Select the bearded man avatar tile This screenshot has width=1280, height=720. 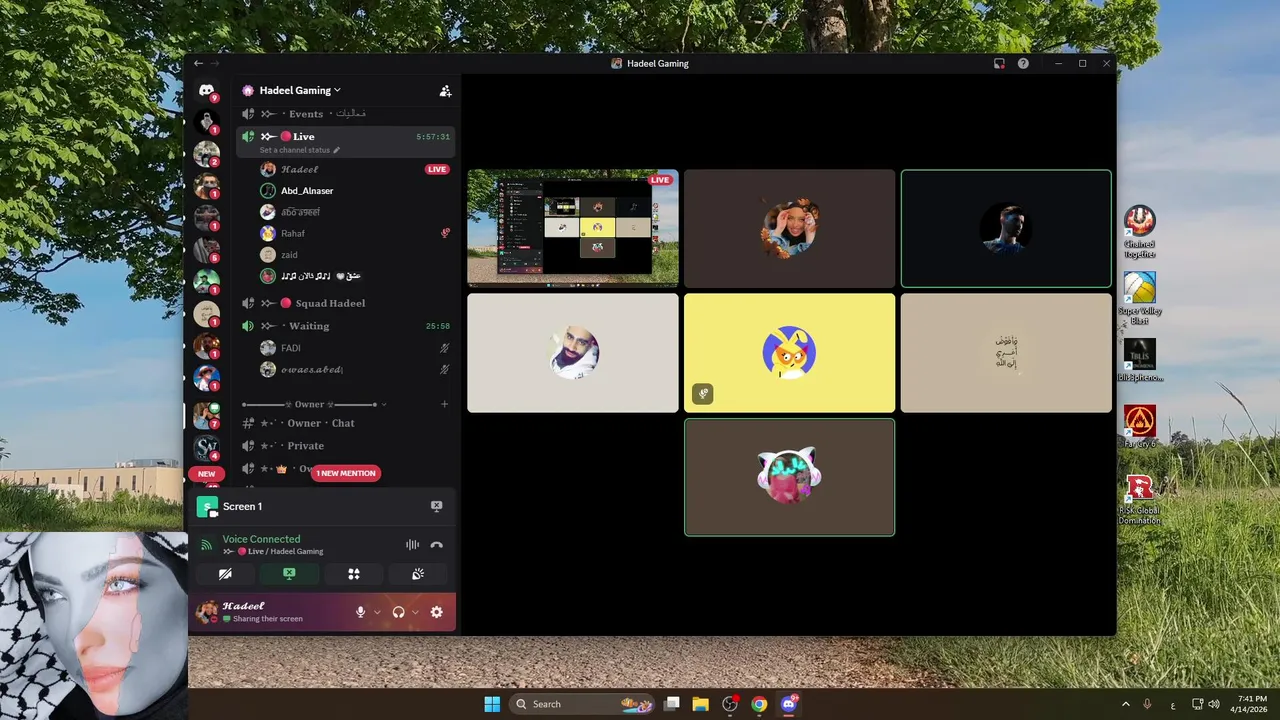click(573, 352)
